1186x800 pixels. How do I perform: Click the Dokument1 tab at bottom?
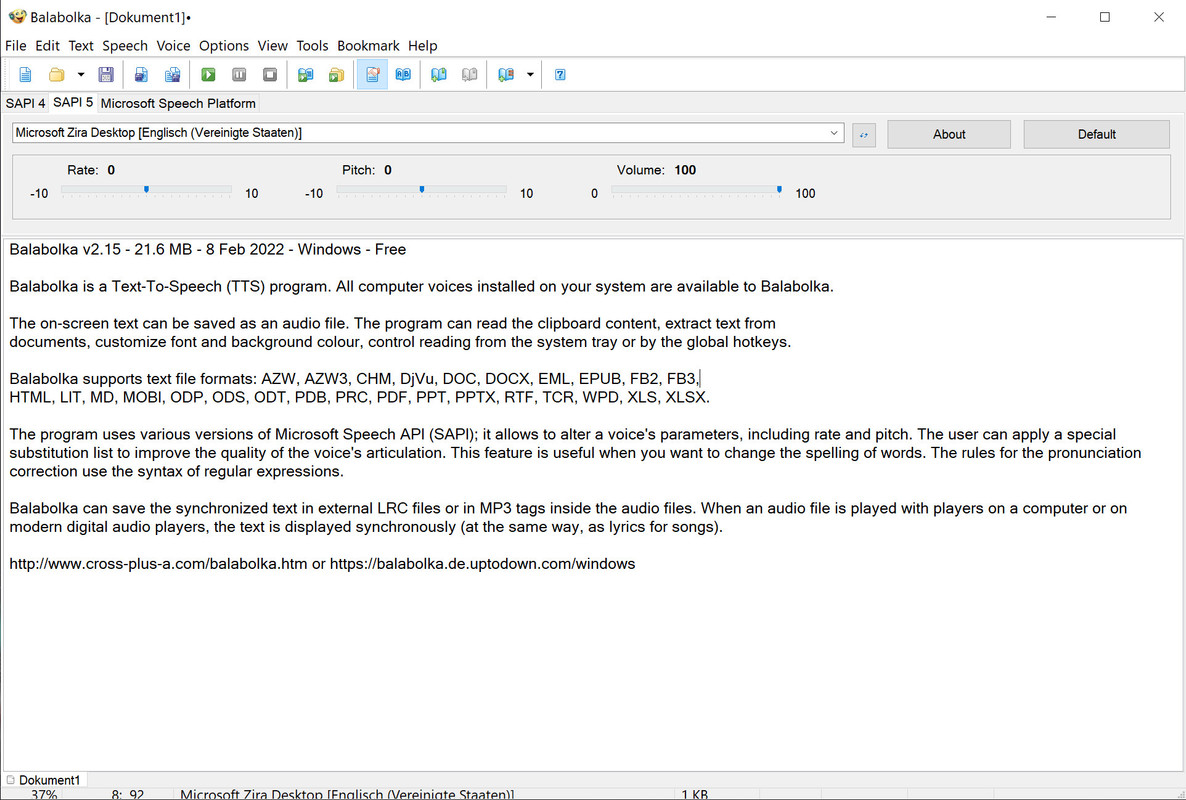(44, 780)
